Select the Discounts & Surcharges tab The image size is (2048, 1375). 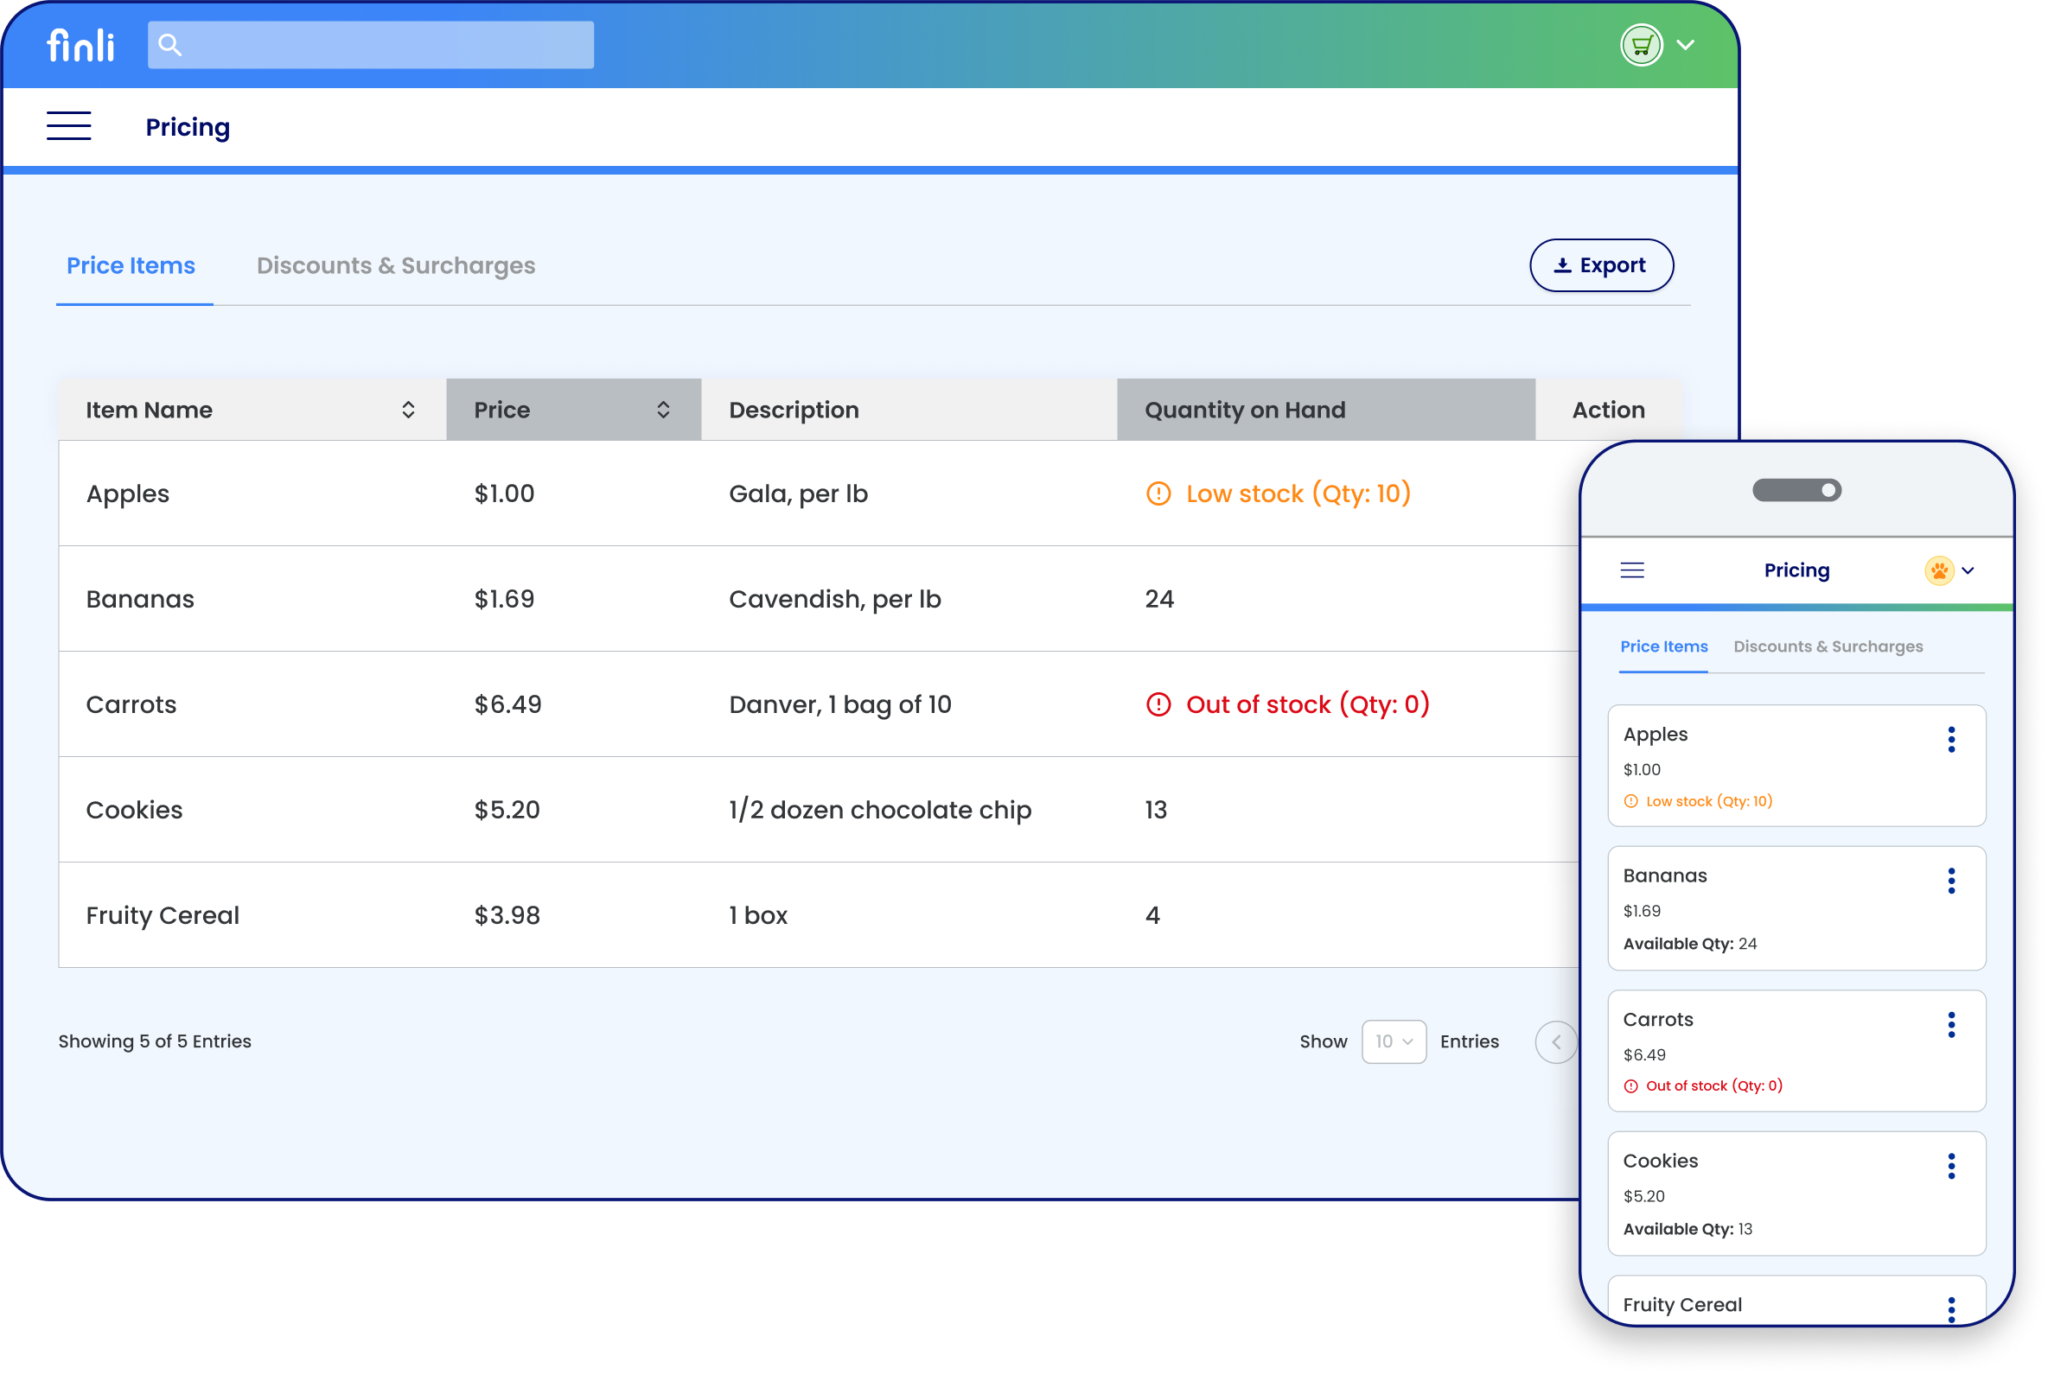point(396,265)
